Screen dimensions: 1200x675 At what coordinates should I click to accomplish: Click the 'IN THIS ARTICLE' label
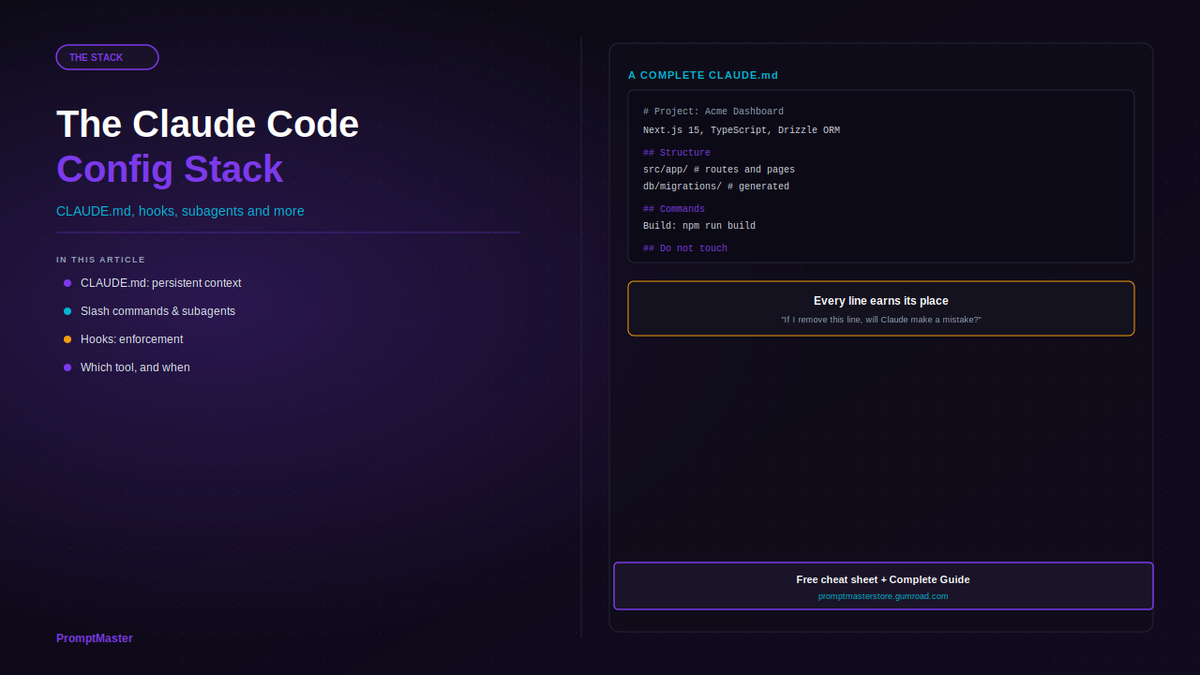click(x=101, y=259)
